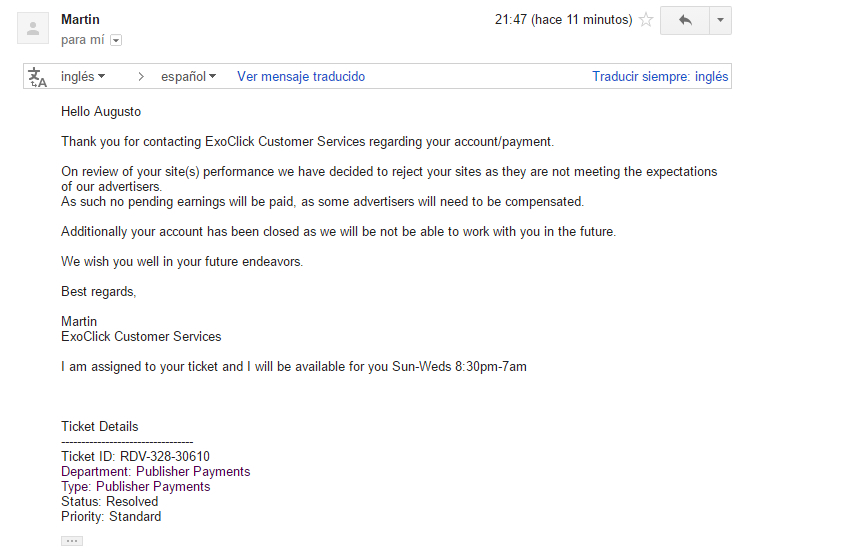Click the 'para mí' recipient text

(x=82, y=40)
